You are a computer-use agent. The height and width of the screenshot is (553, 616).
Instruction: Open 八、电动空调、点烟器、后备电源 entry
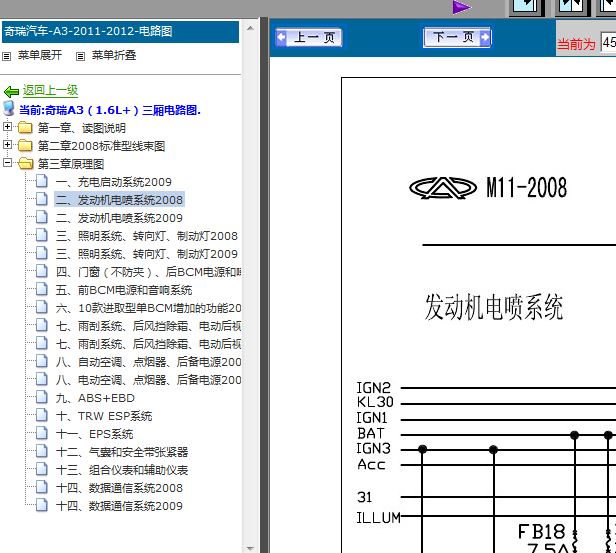click(x=148, y=380)
